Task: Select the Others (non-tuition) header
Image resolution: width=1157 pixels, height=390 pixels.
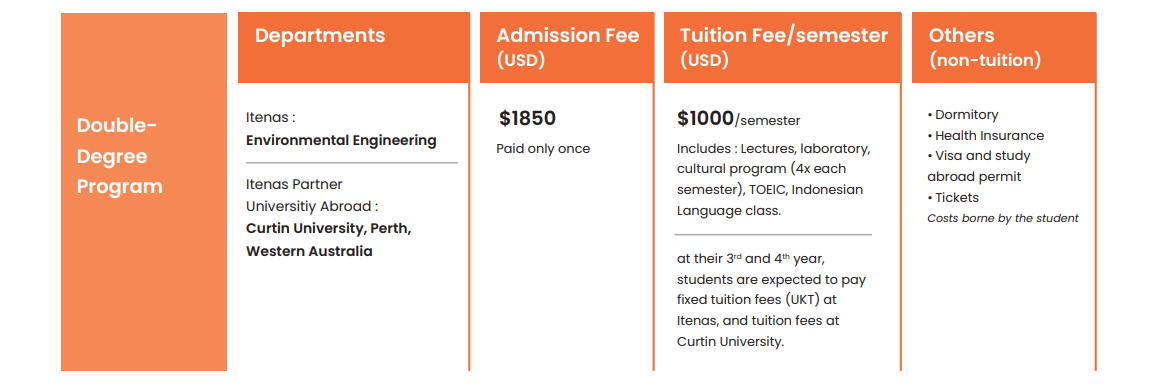Action: [984, 47]
